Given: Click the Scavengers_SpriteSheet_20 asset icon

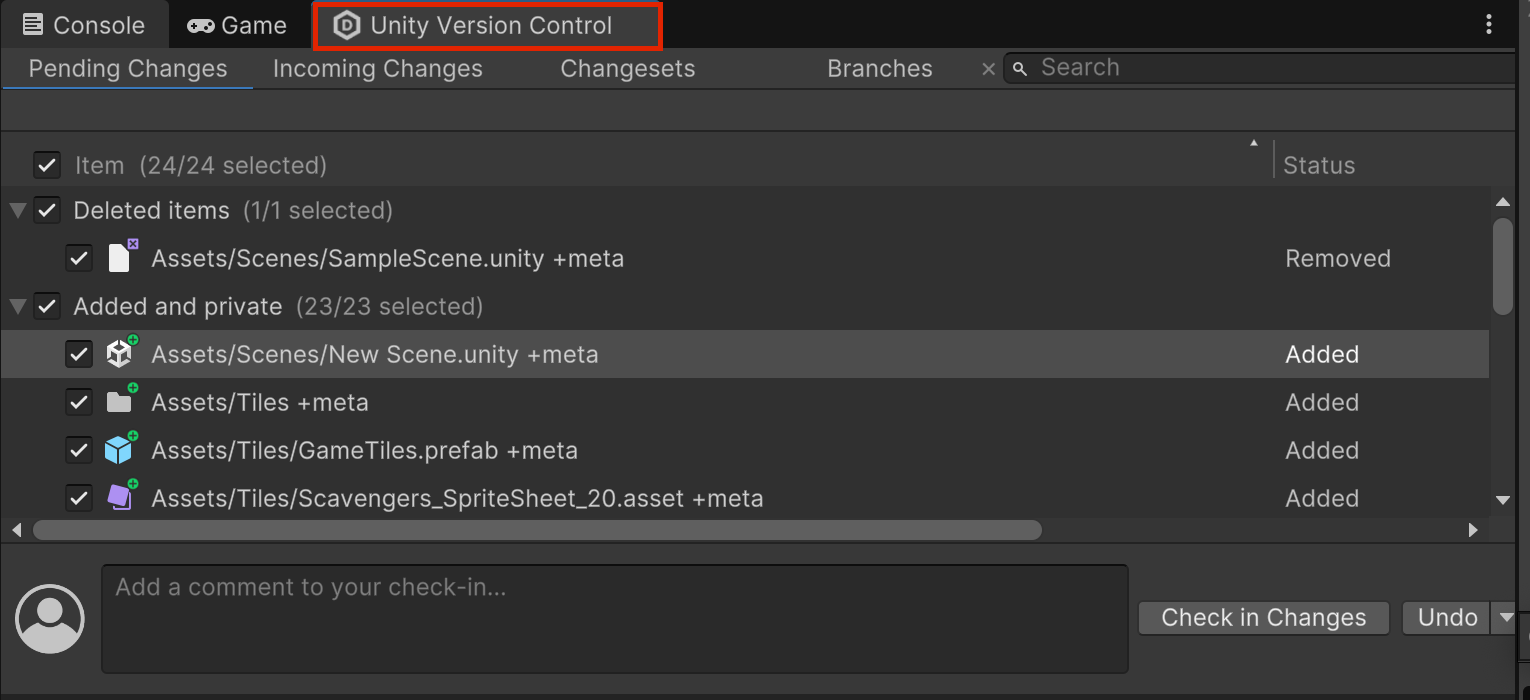Looking at the screenshot, I should [120, 497].
